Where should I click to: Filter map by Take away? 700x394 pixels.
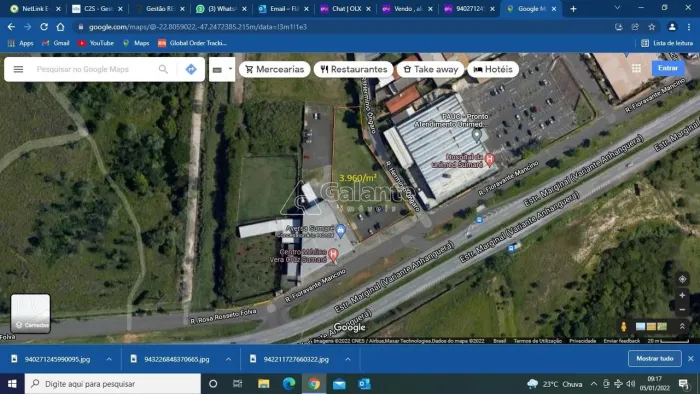(431, 69)
